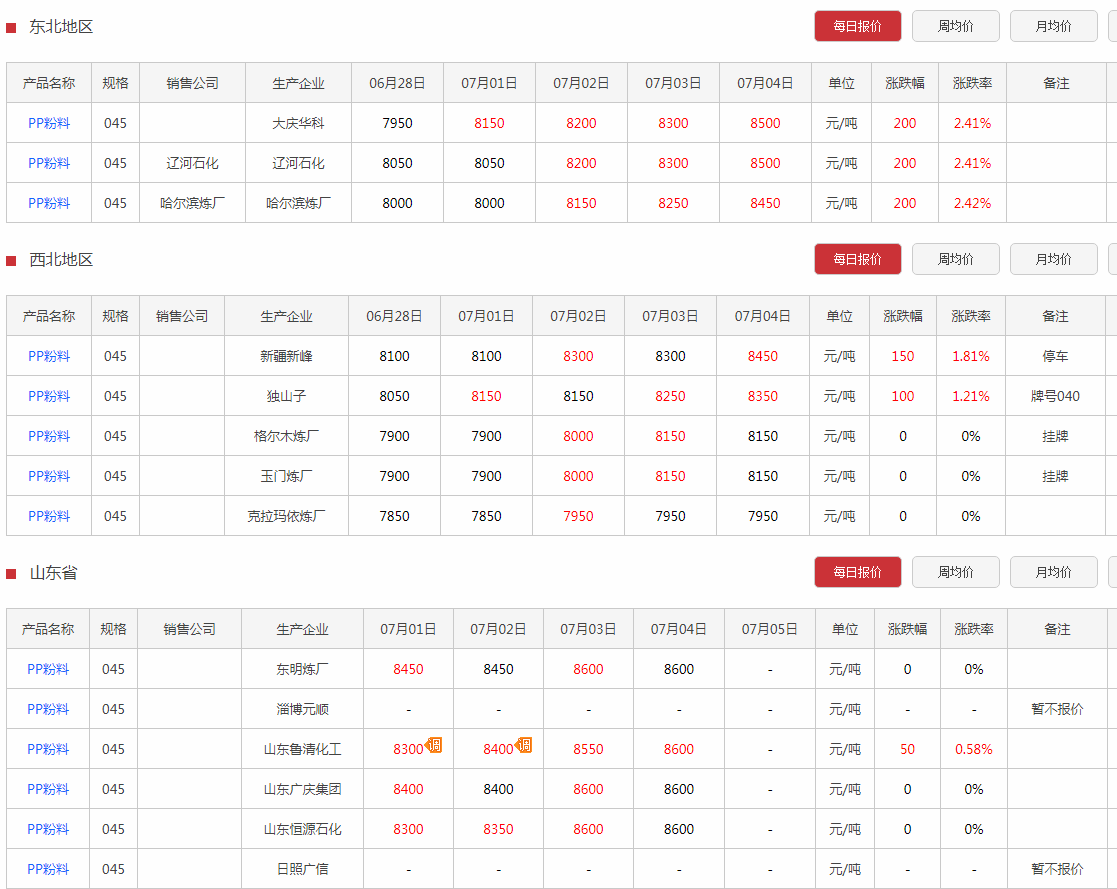Click 8350 price for 独山子 on 07月04日
Image resolution: width=1117 pixels, height=889 pixels.
coord(763,396)
